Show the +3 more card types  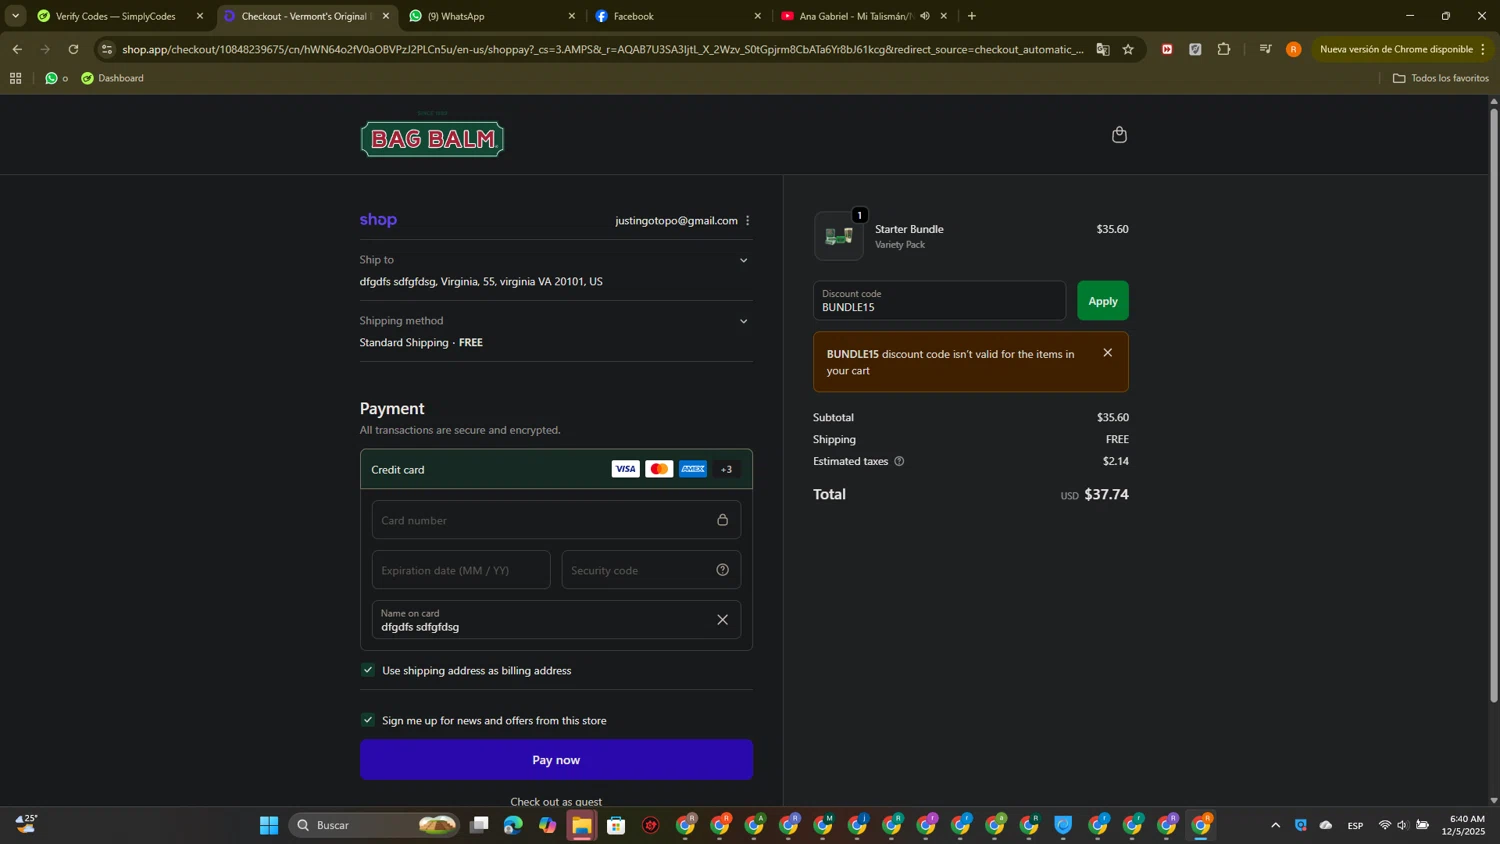(727, 469)
